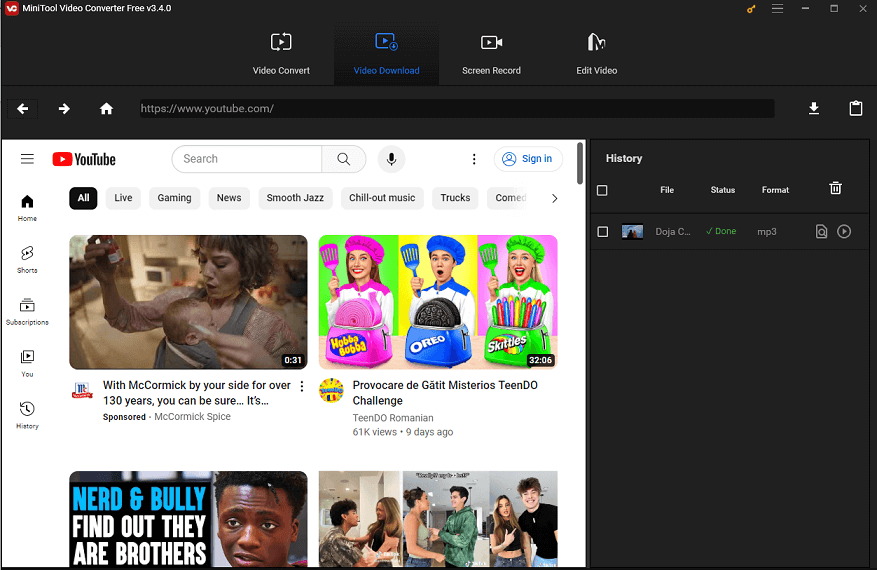Open more options for McCormick ad
This screenshot has height=570, width=877.
pyautogui.click(x=302, y=386)
